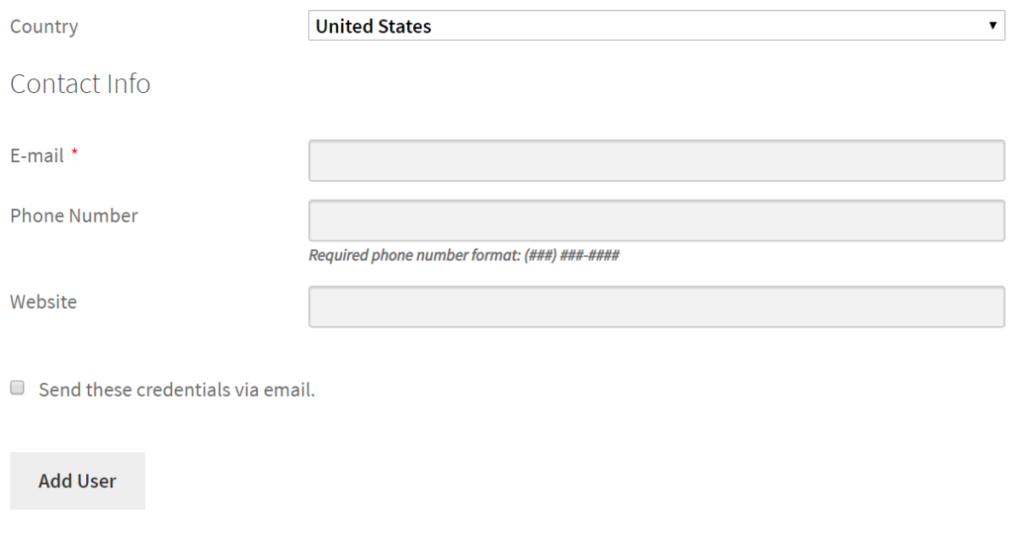The image size is (1024, 535).
Task: Click the 'User' text on the Add User button
Action: [97, 481]
